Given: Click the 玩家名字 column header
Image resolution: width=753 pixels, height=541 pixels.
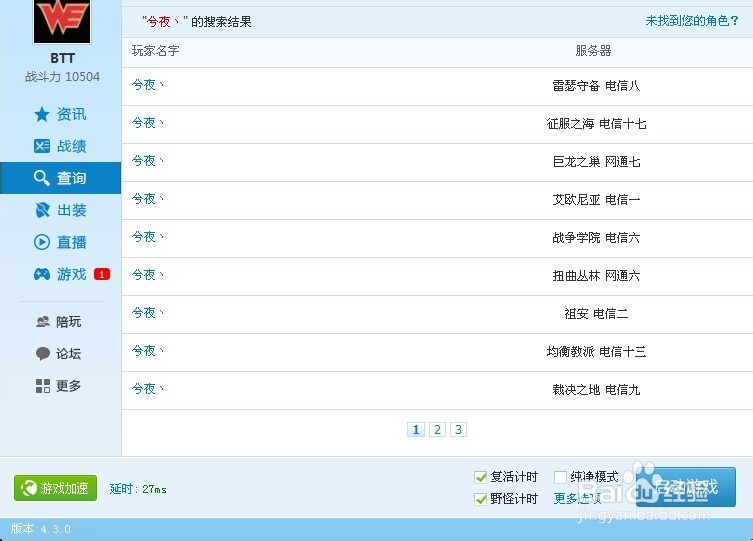Looking at the screenshot, I should [155, 50].
